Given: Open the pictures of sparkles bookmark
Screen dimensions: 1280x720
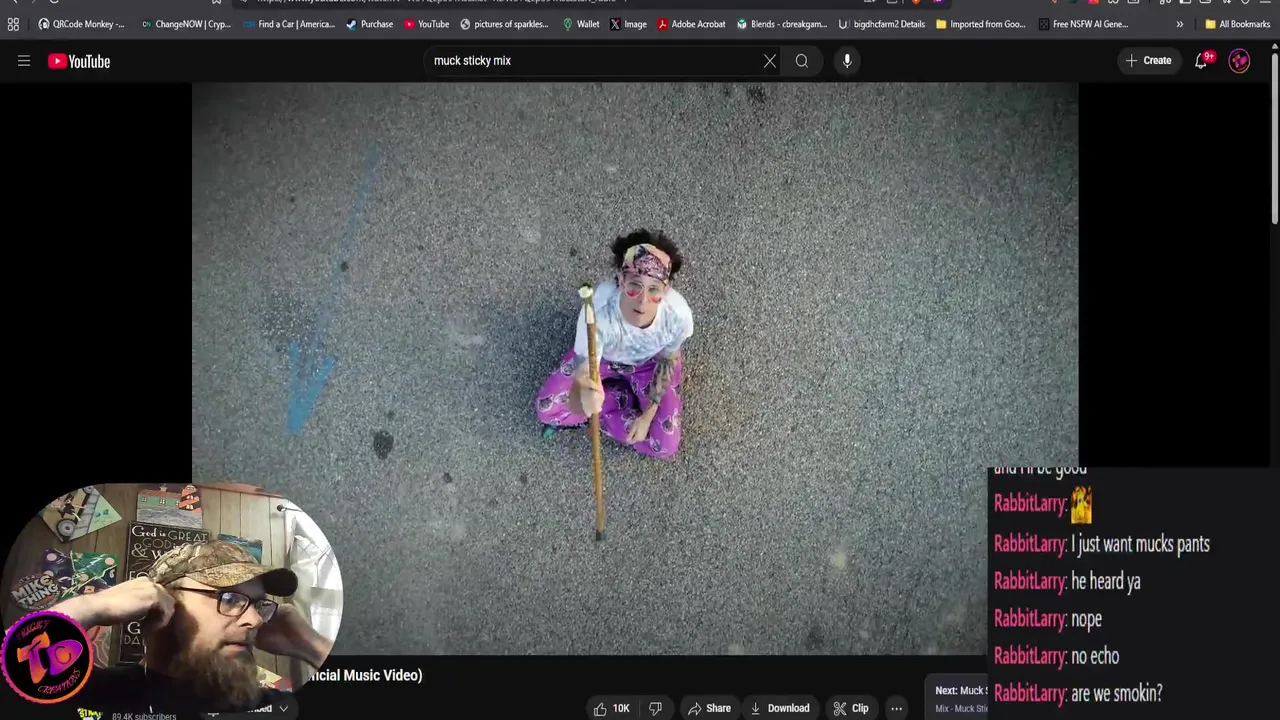Looking at the screenshot, I should click(504, 24).
